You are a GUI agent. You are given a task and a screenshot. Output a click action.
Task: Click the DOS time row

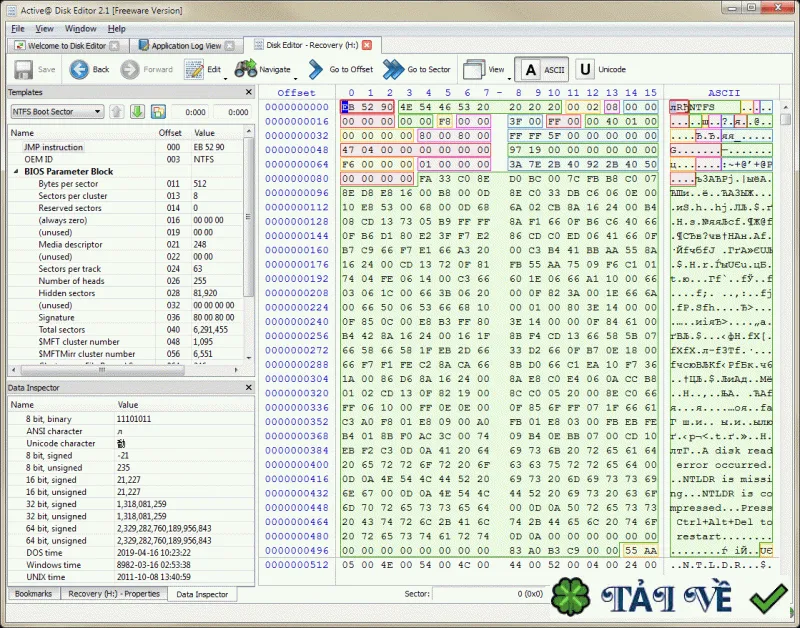131,552
